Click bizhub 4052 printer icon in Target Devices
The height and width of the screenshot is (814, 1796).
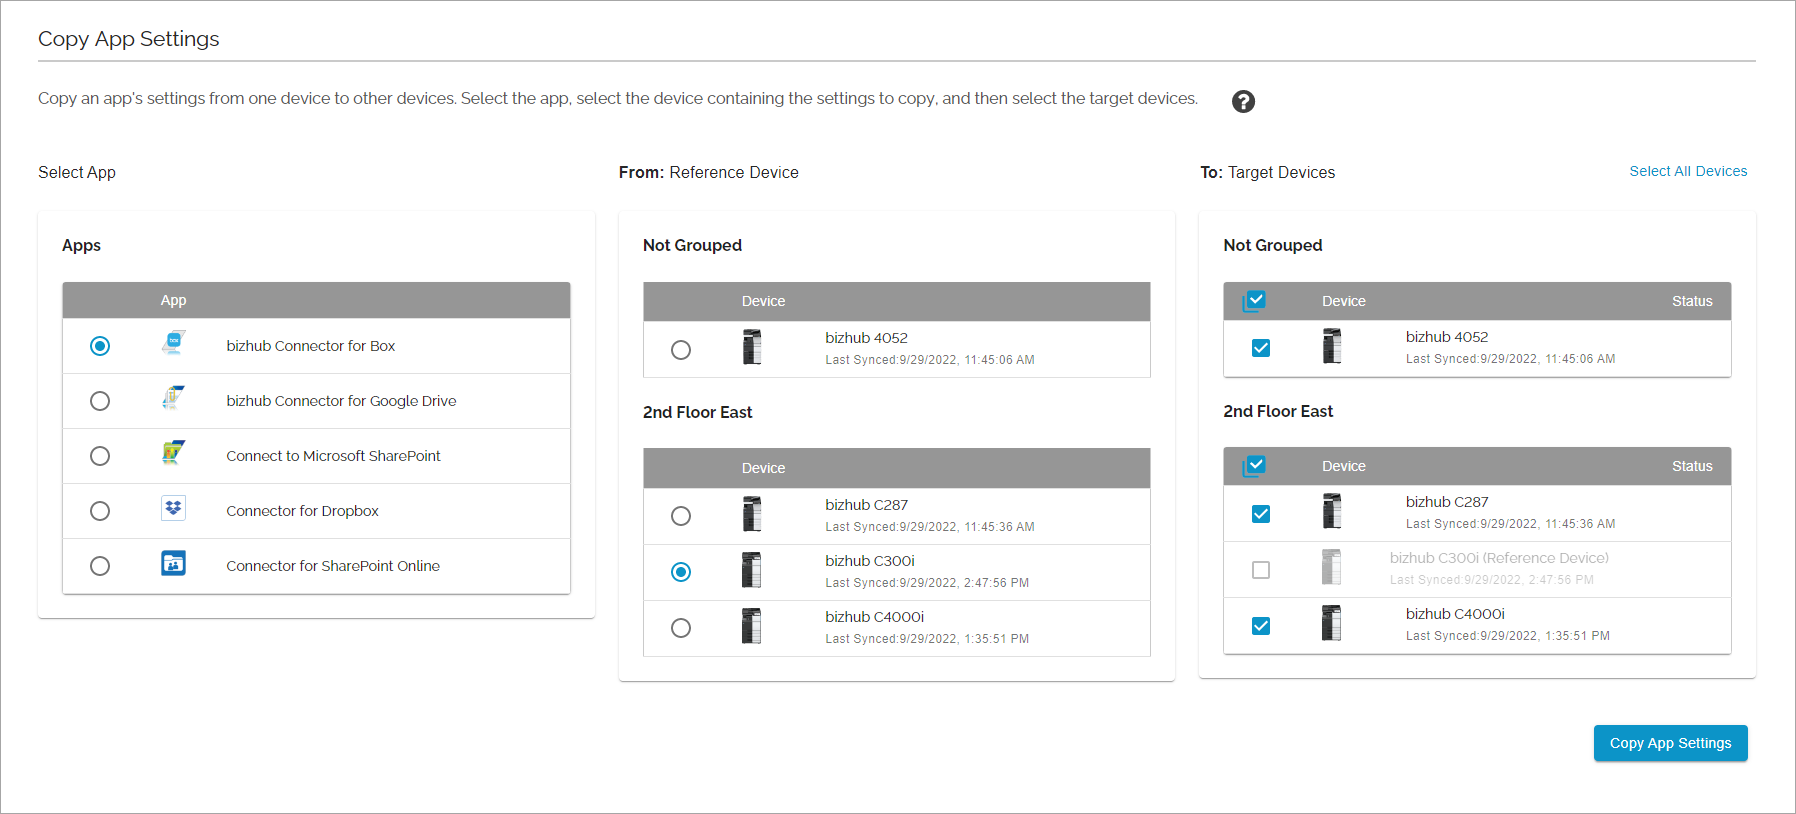click(x=1332, y=346)
